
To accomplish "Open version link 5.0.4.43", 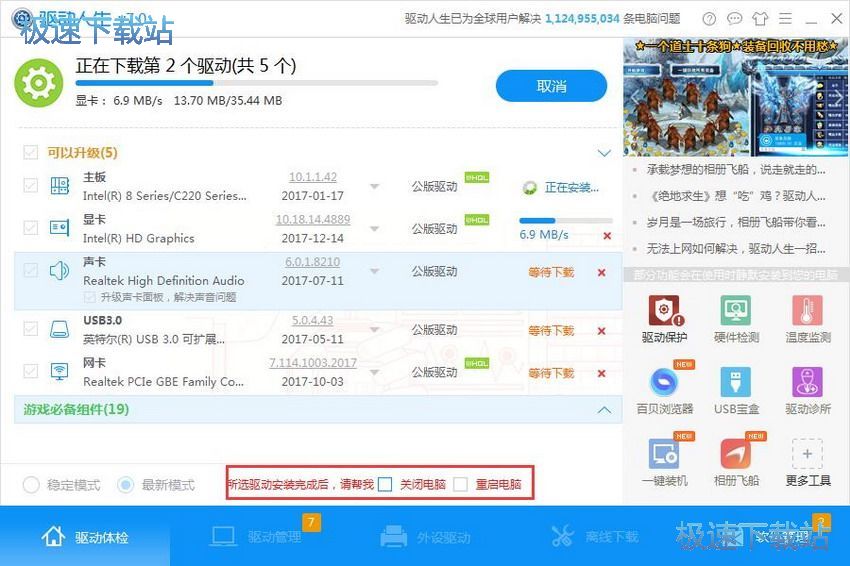I will (x=313, y=320).
